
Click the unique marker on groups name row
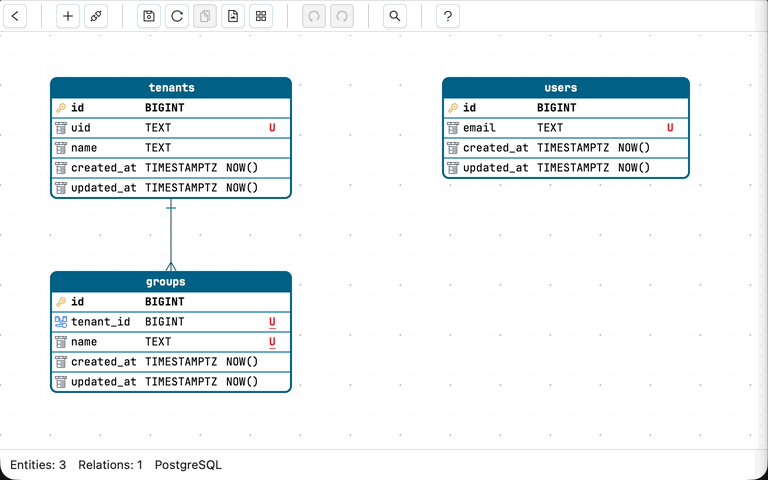272,342
